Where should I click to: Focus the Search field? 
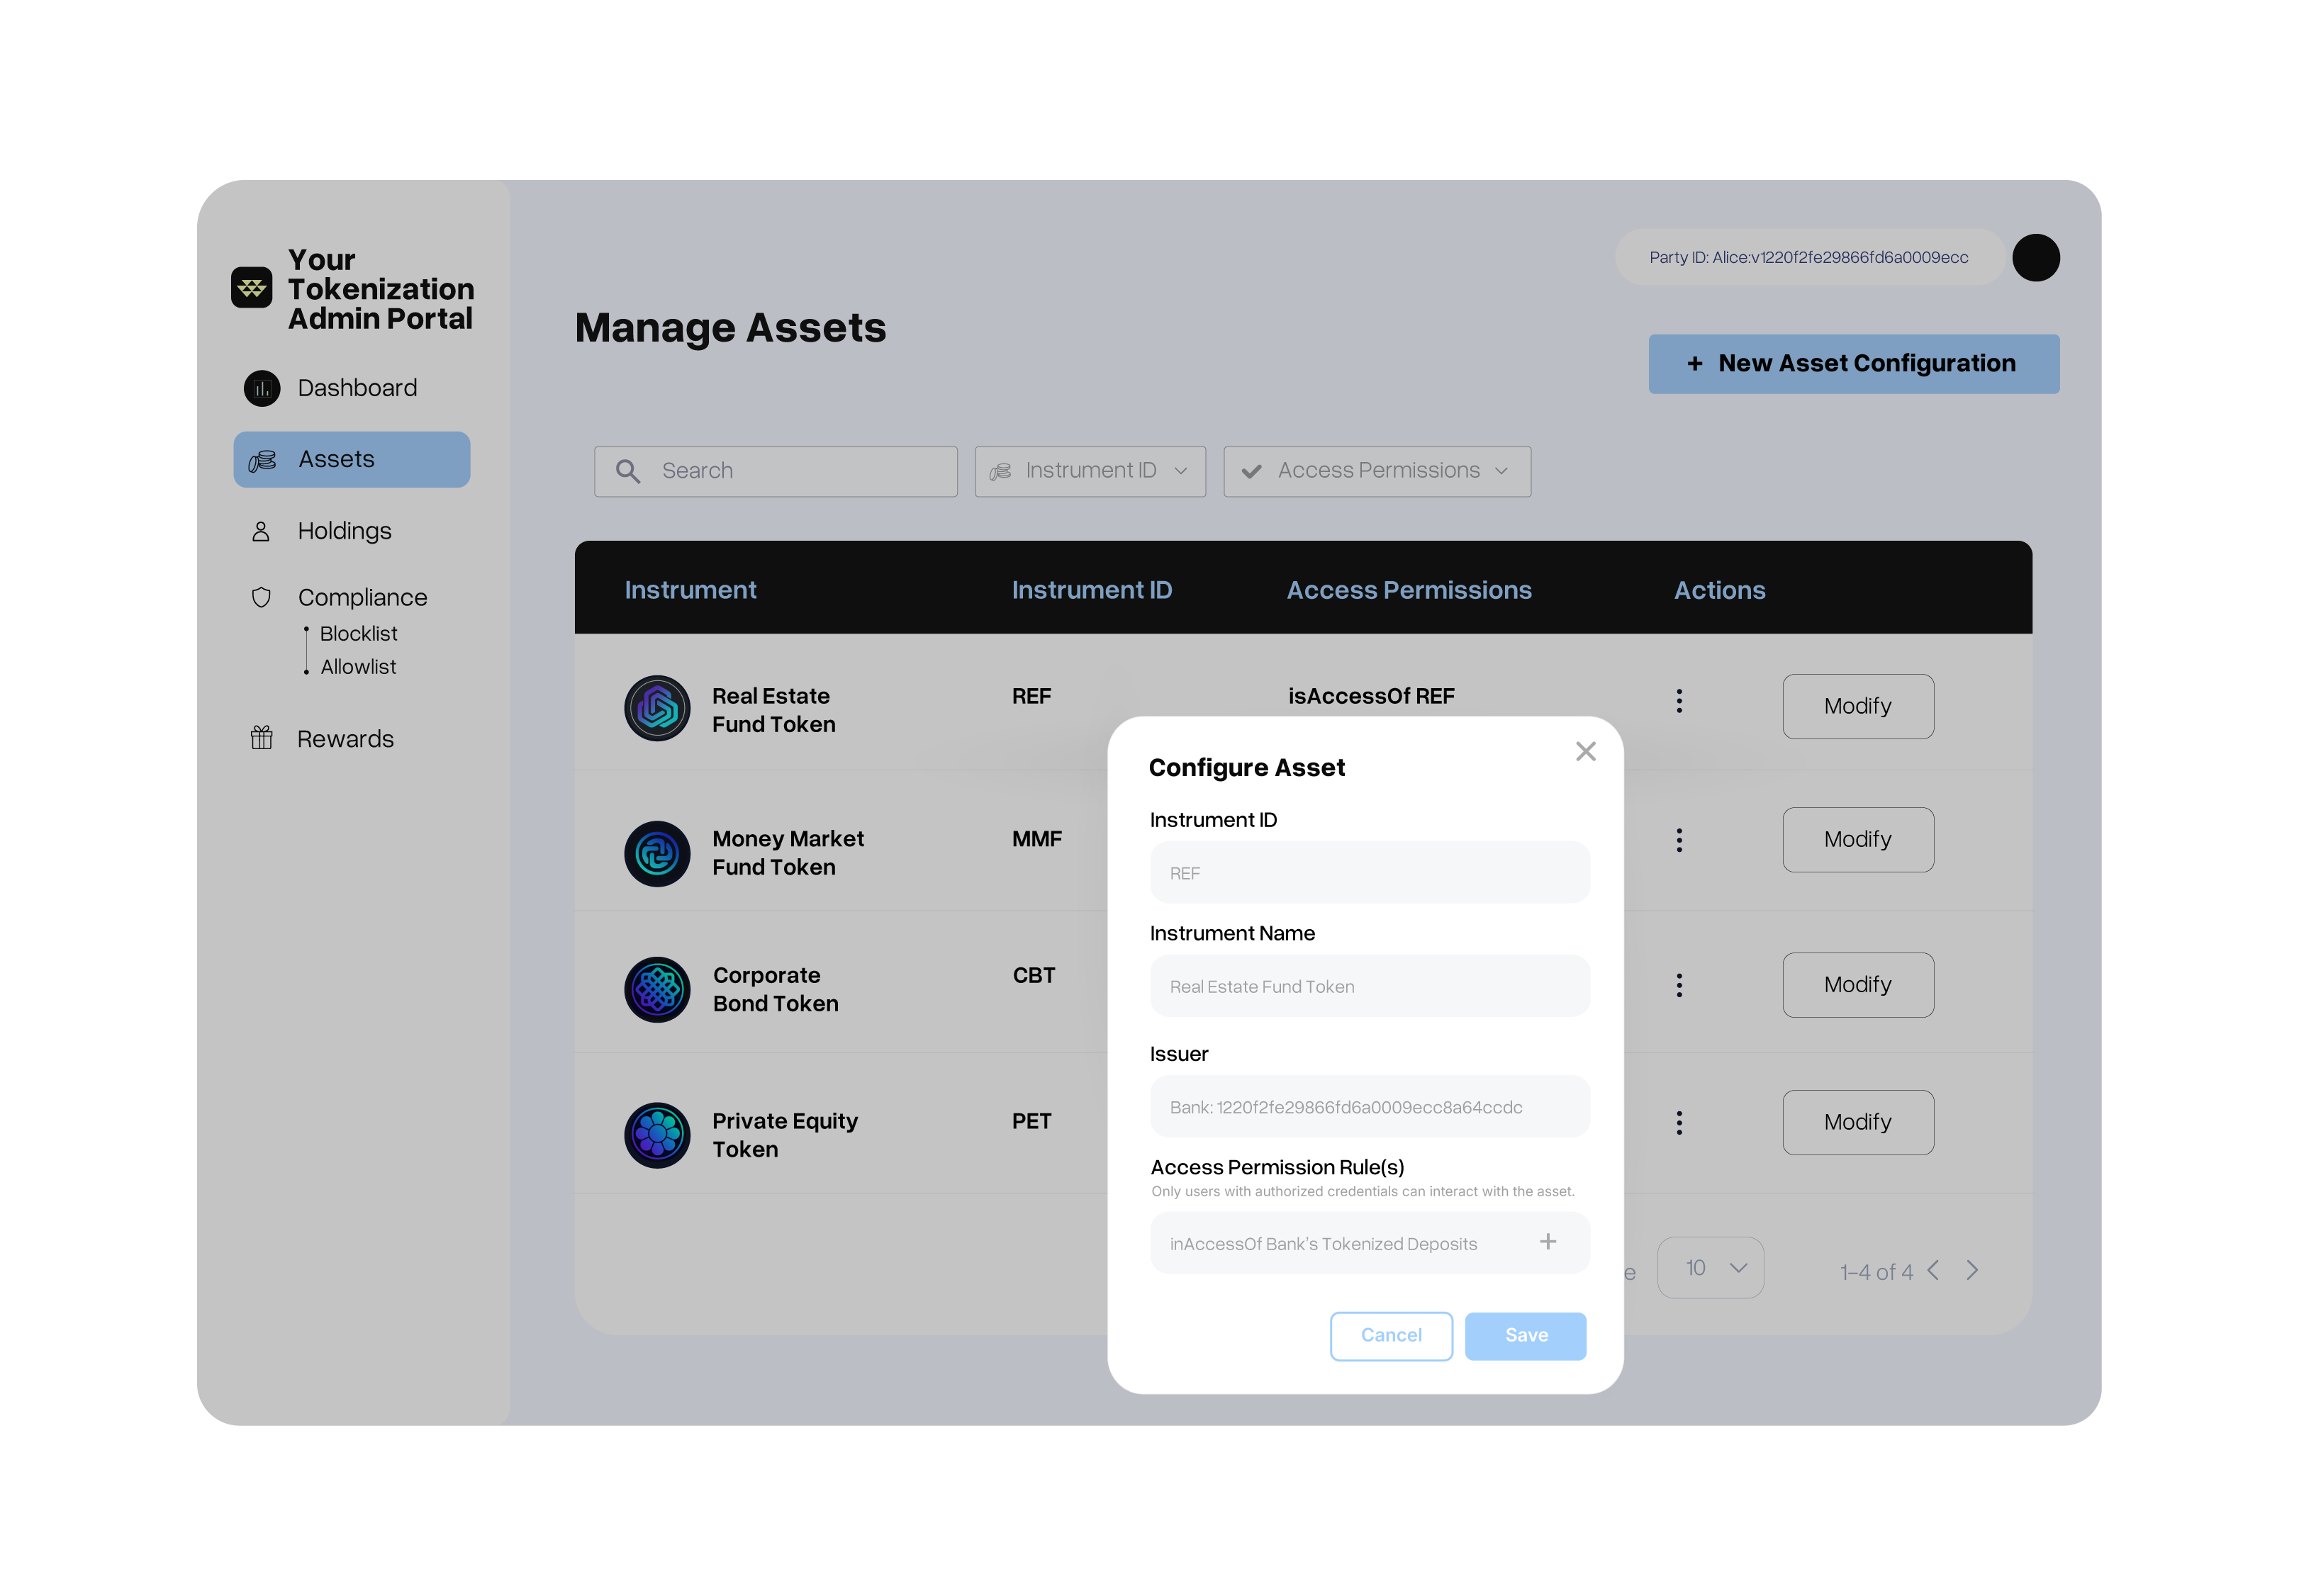pos(775,471)
